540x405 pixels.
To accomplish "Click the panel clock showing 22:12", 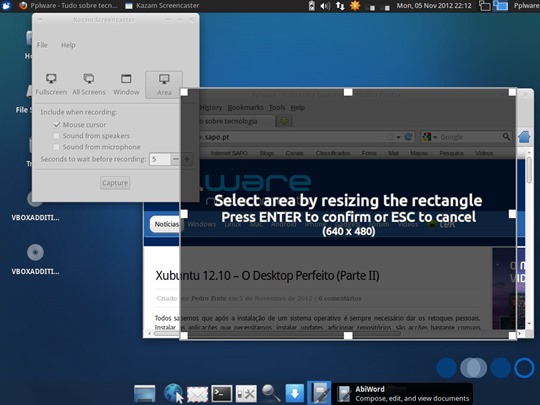I will (434, 6).
